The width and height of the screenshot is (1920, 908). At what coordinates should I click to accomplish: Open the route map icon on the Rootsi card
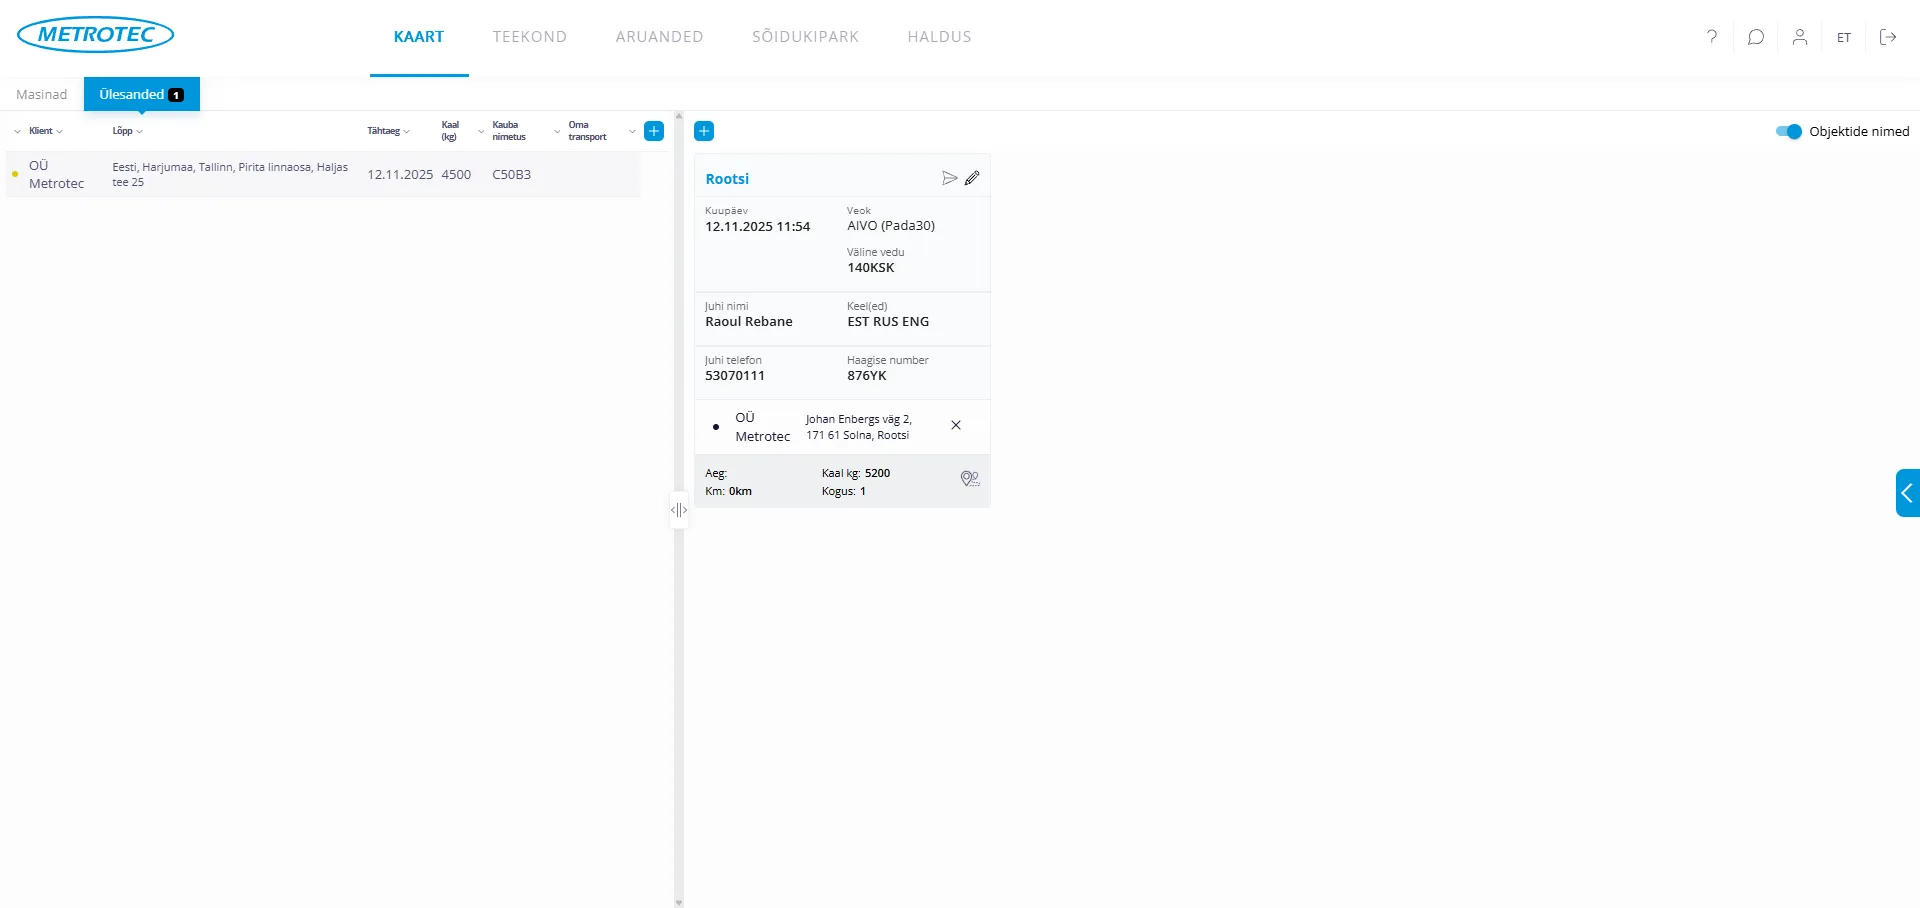coord(969,479)
